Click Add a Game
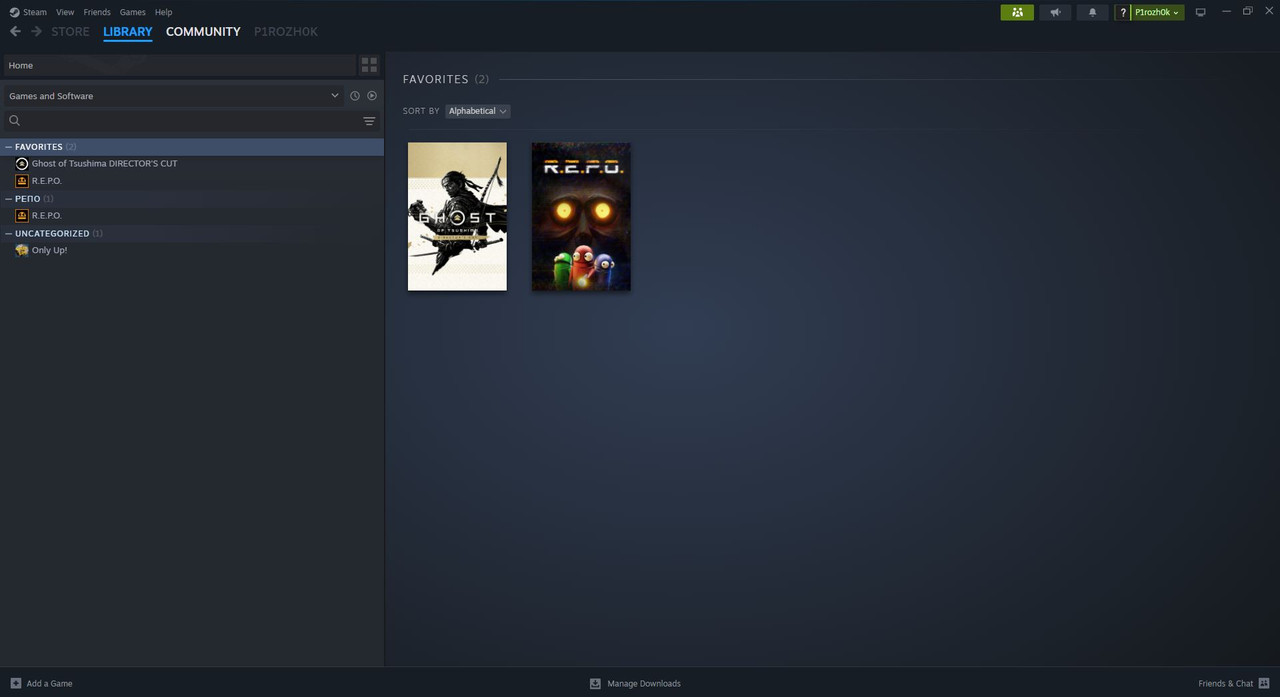Image resolution: width=1280 pixels, height=697 pixels. [x=49, y=684]
